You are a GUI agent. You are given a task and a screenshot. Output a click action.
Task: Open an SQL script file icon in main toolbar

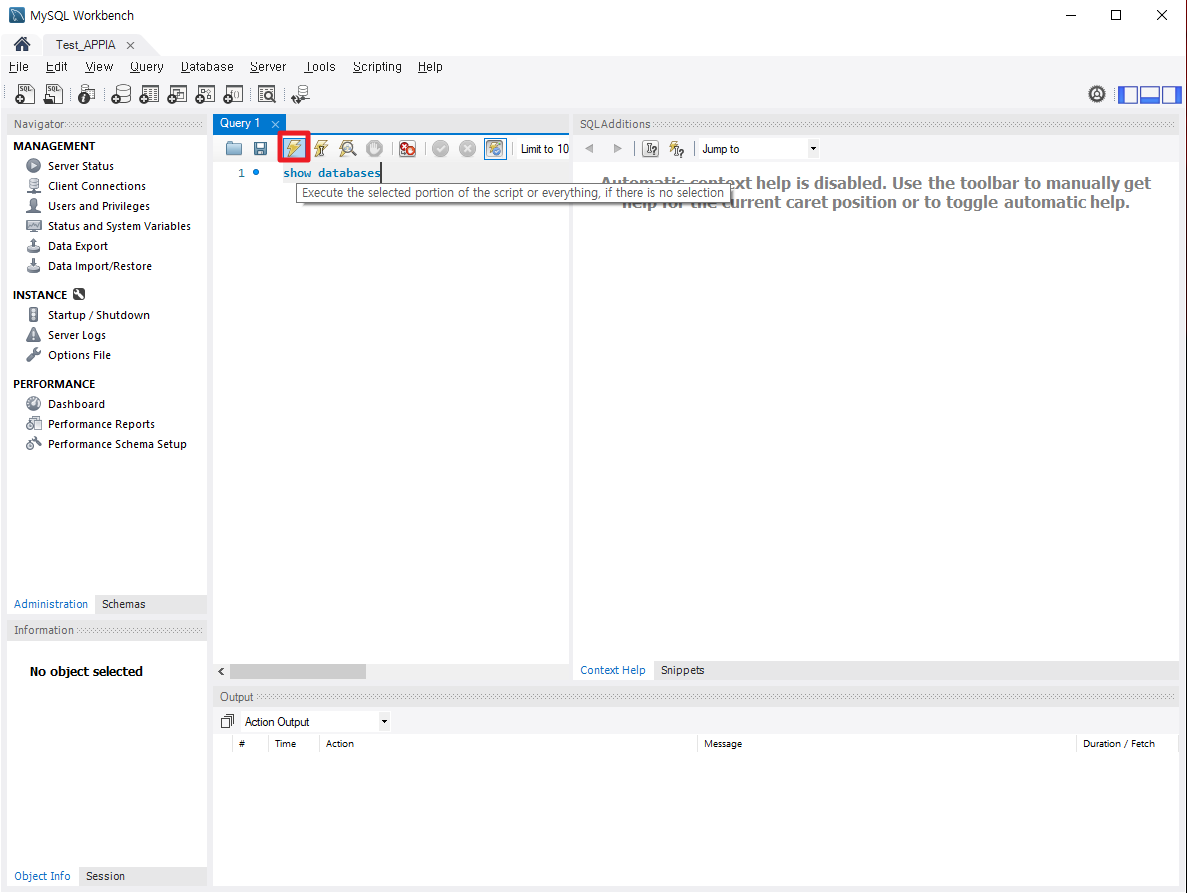coord(53,94)
